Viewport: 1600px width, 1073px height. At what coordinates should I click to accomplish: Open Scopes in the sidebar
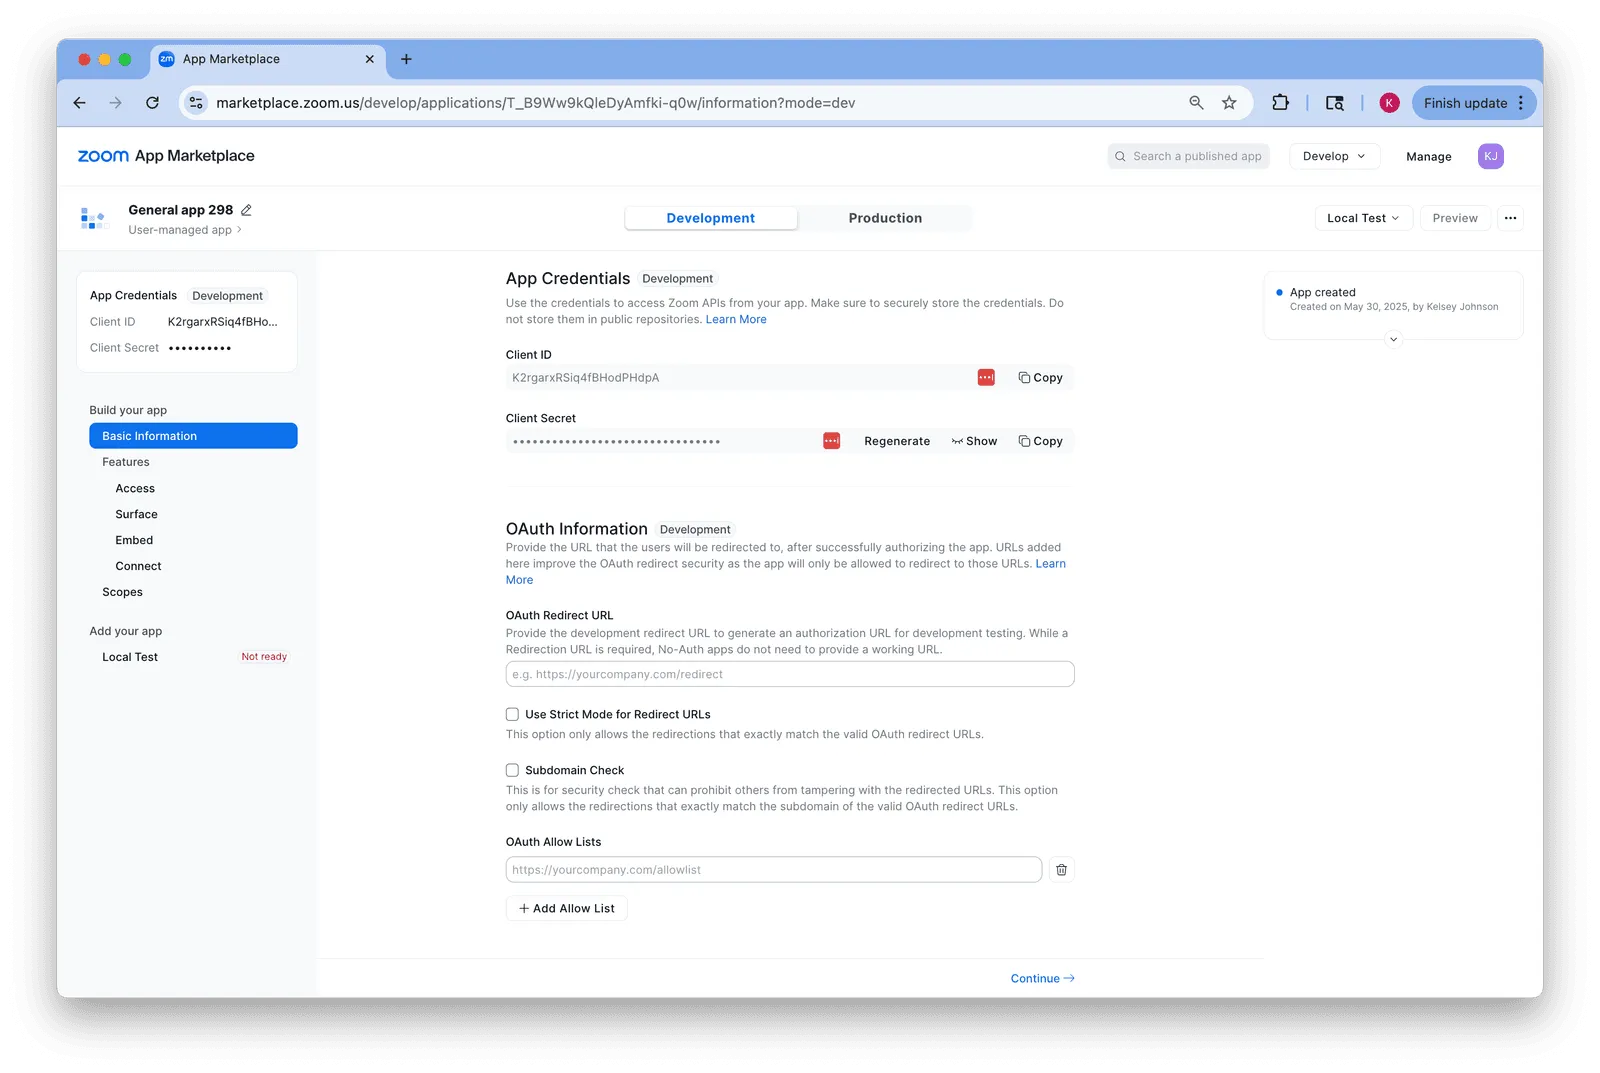point(122,592)
